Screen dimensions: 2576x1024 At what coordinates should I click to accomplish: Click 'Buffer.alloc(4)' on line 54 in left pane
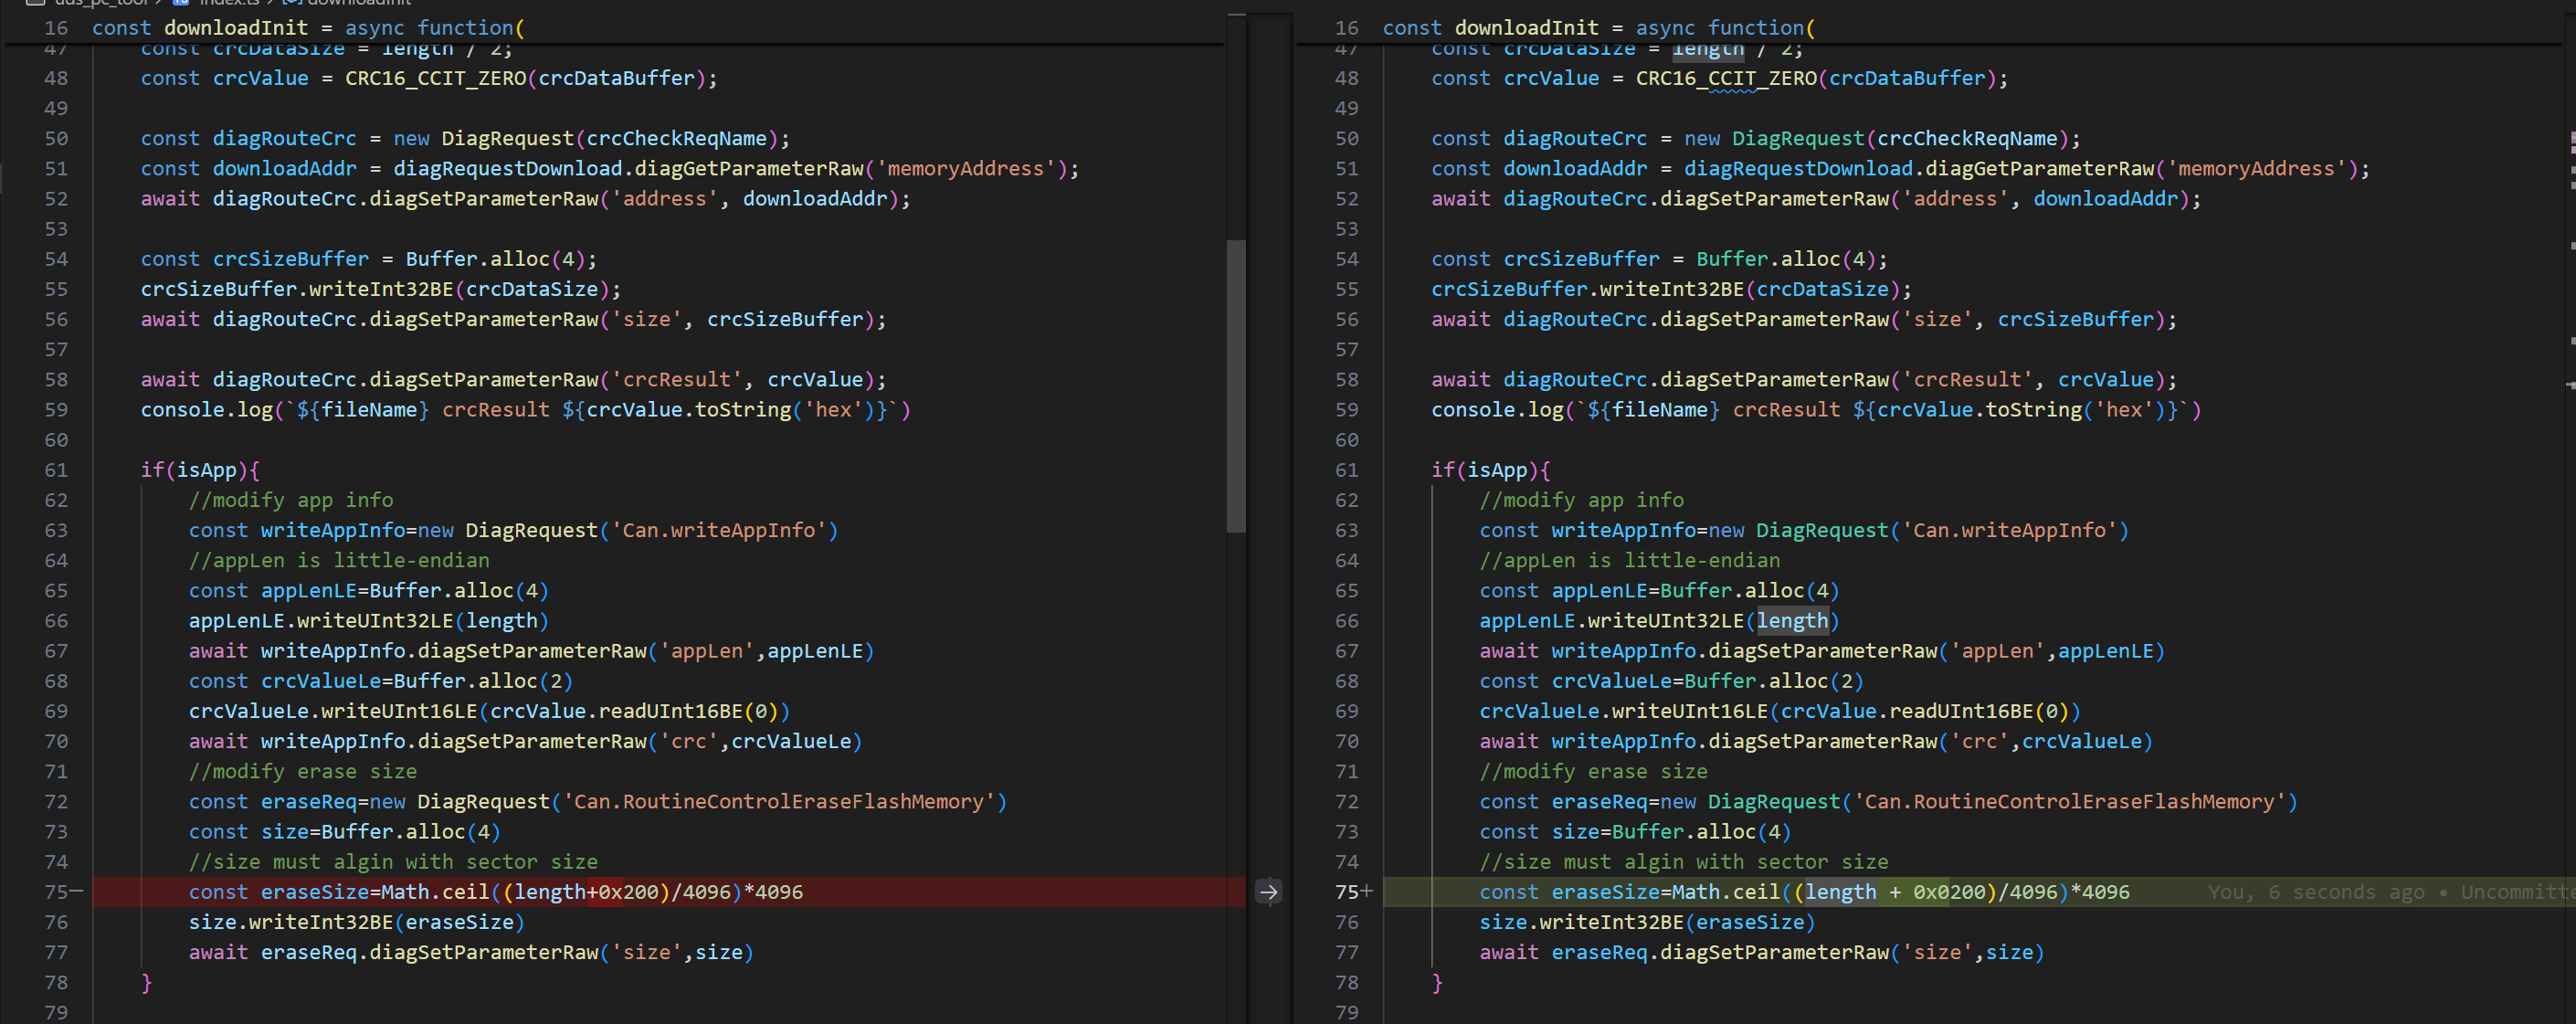495,259
